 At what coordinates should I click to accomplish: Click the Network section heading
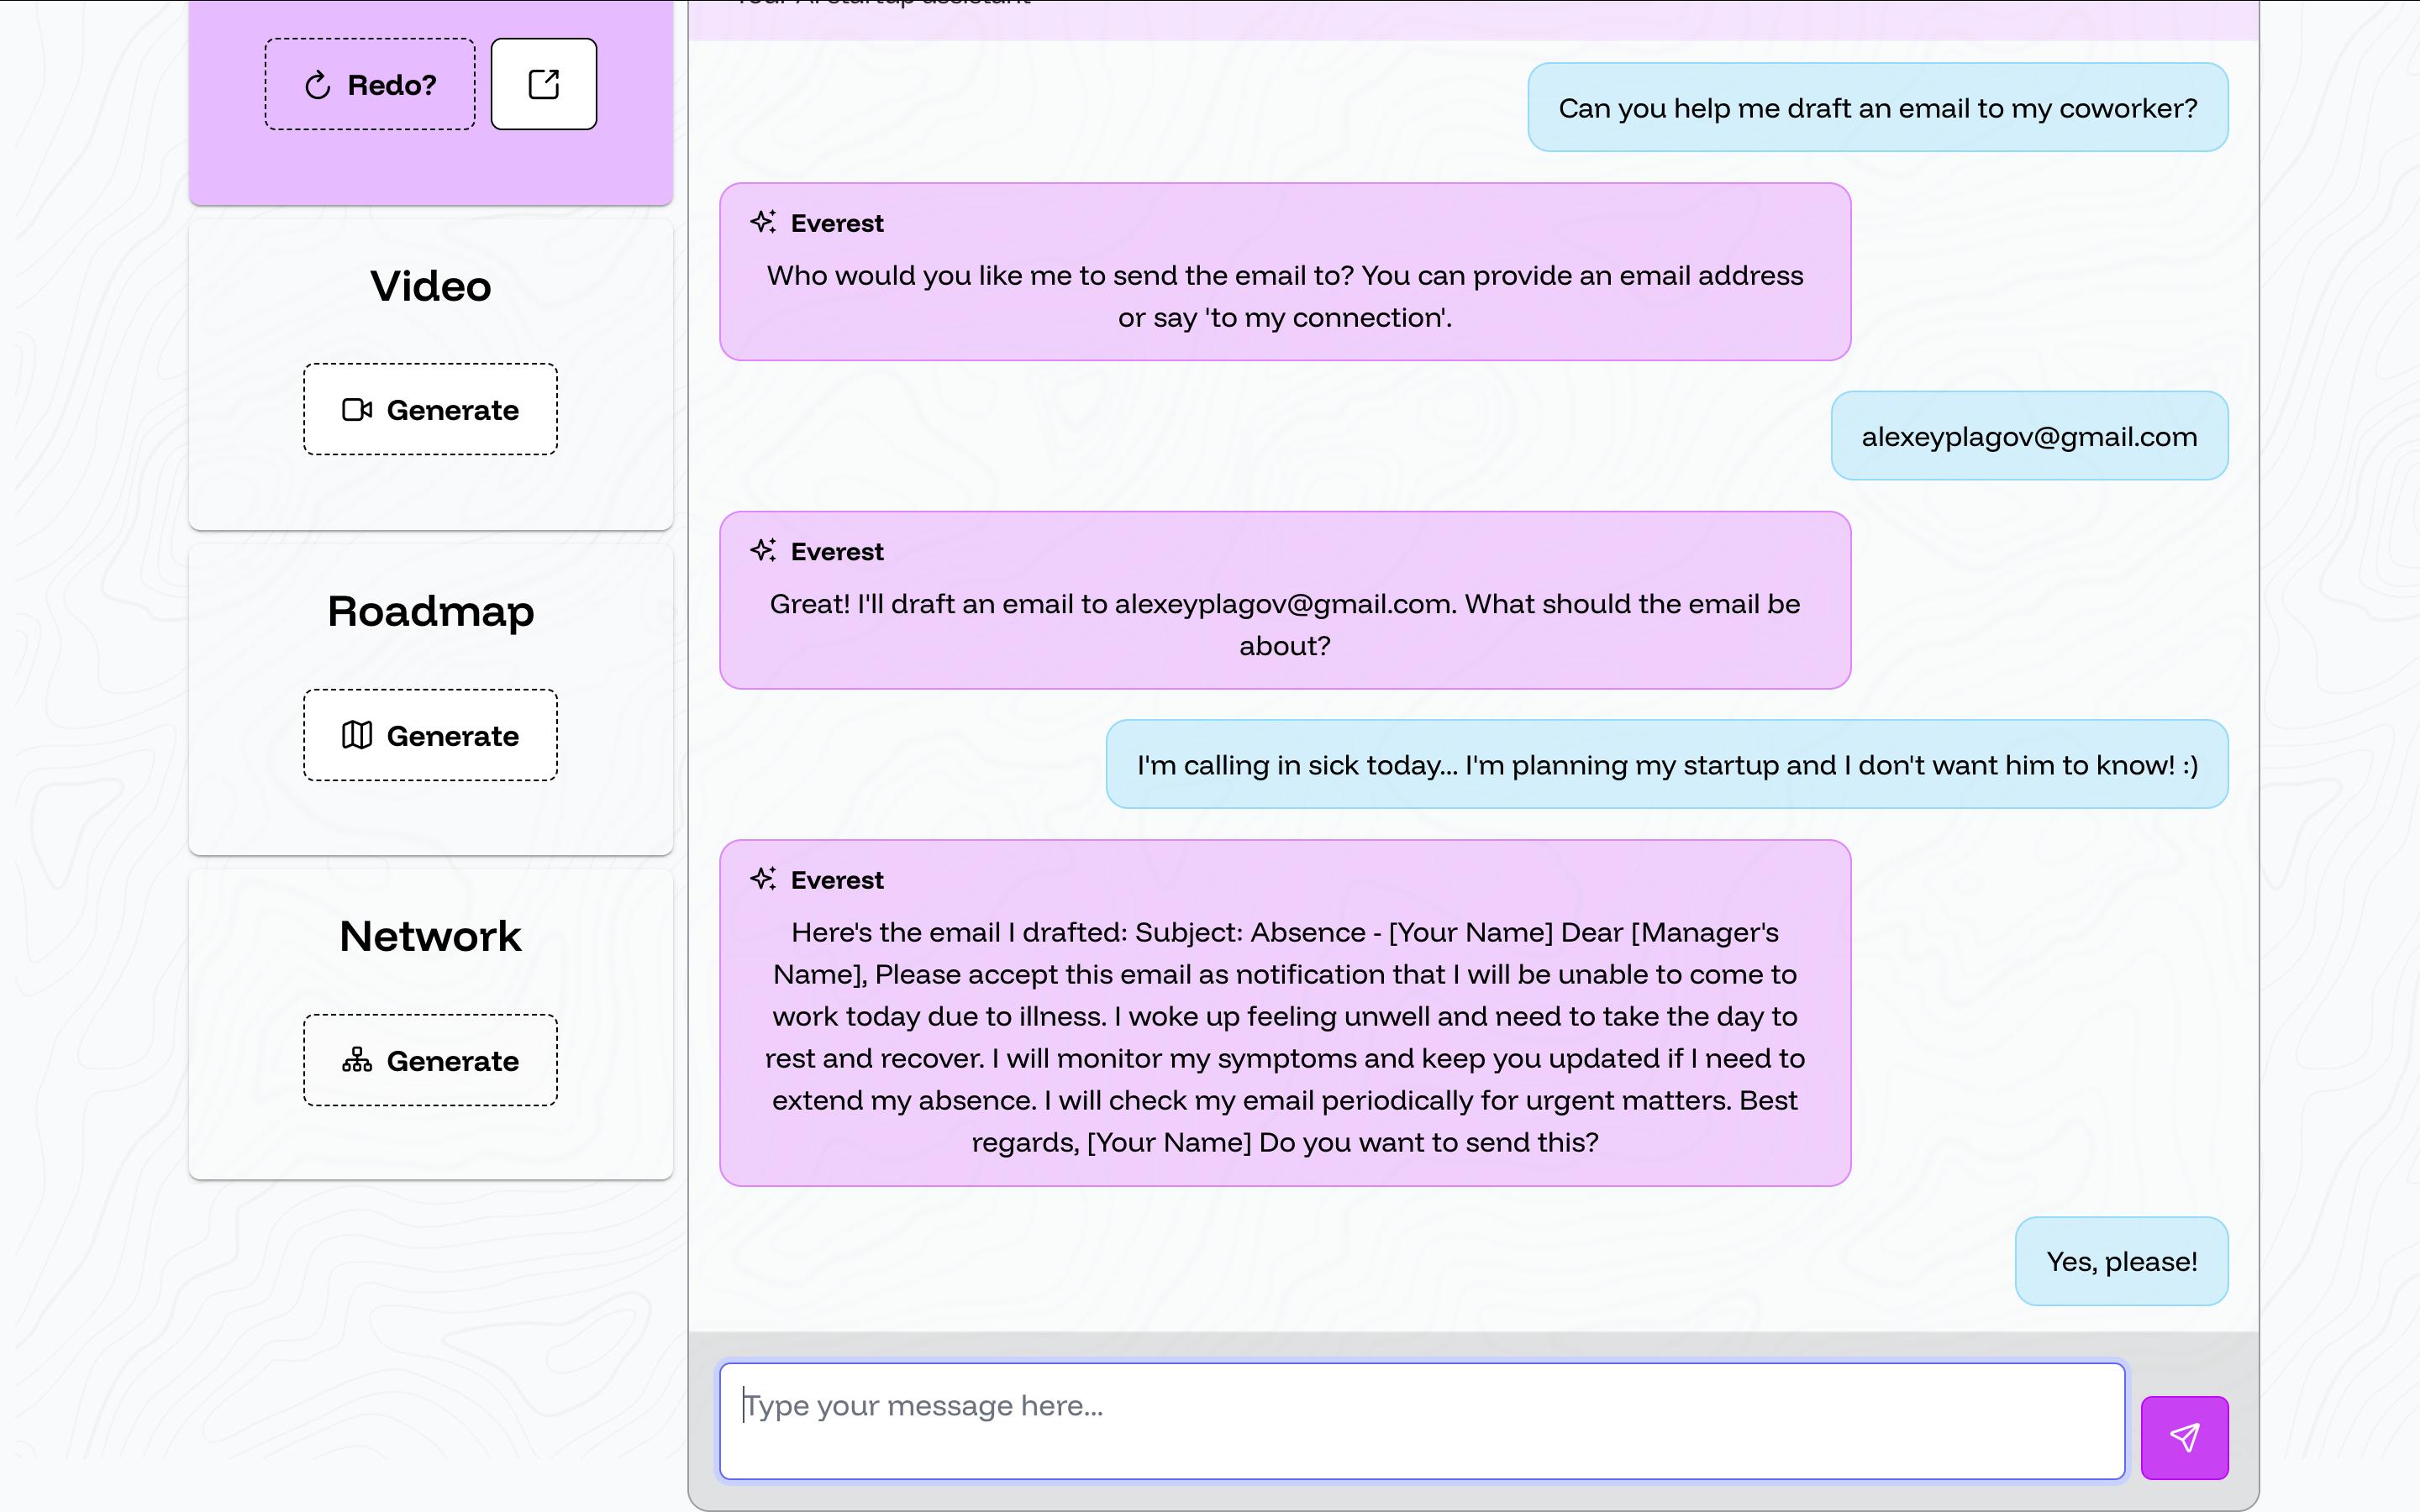tap(430, 937)
